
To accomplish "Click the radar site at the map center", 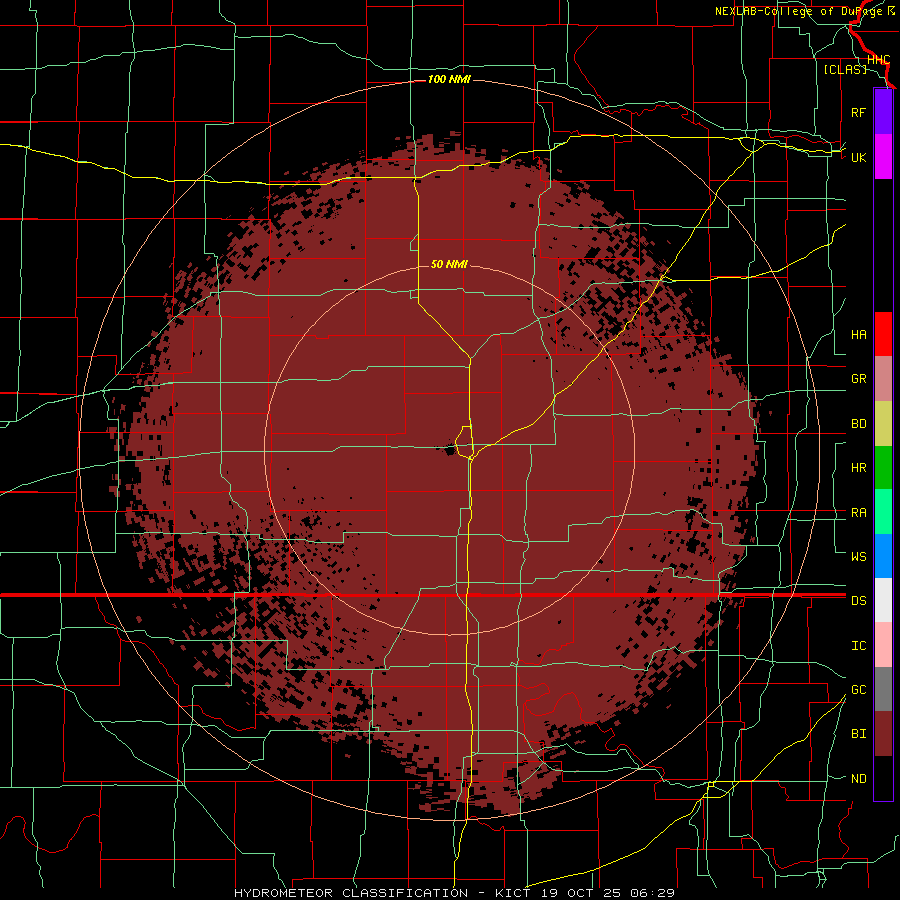I will pyautogui.click(x=450, y=450).
